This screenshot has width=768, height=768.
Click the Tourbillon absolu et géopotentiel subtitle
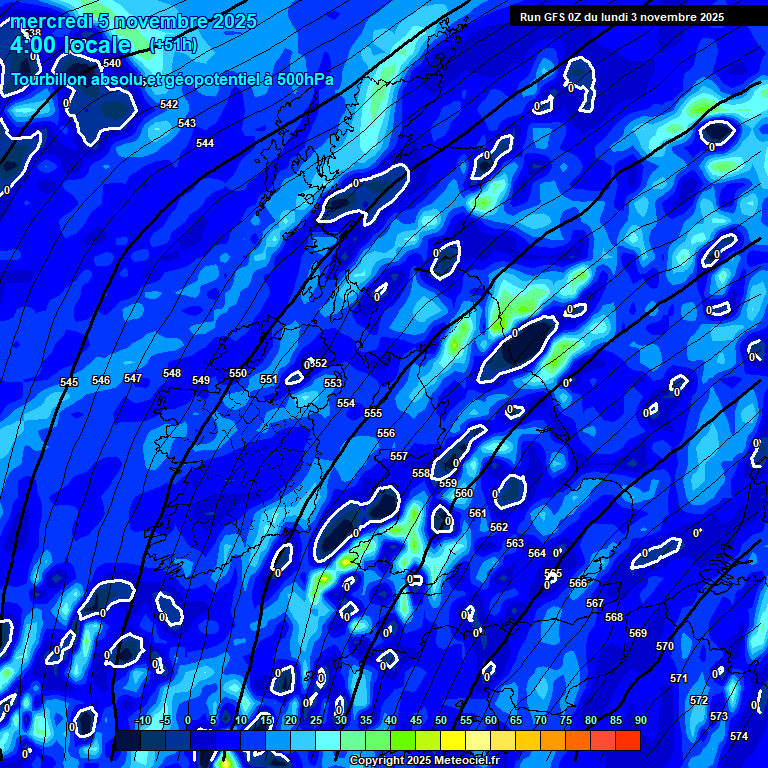pyautogui.click(x=172, y=79)
